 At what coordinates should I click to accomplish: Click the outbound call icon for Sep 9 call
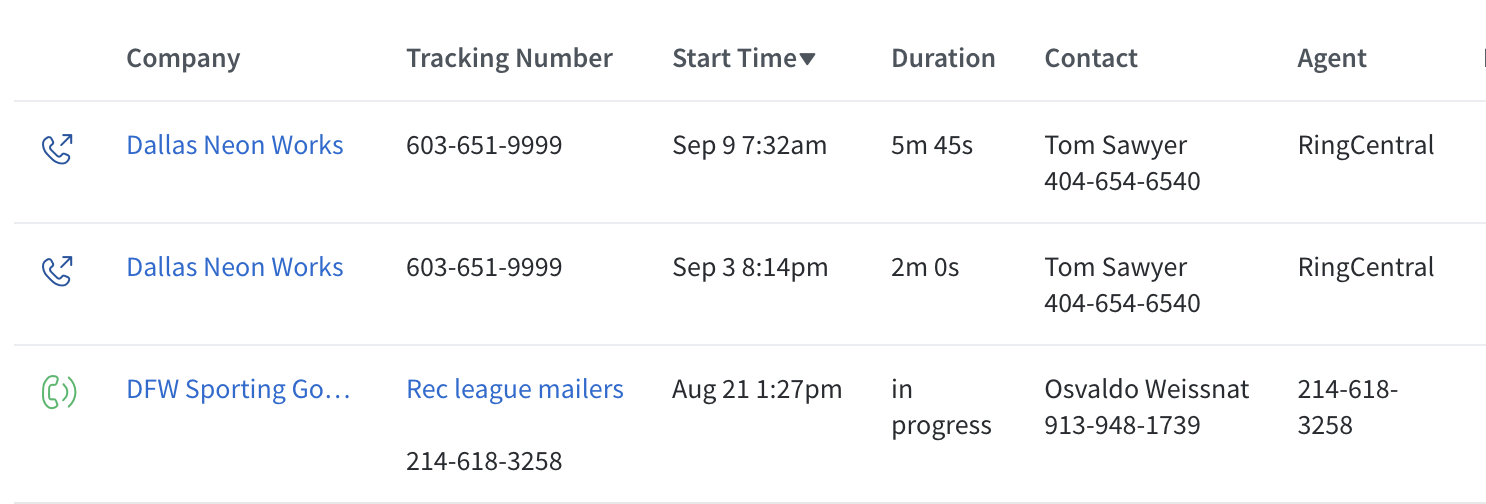pyautogui.click(x=57, y=149)
